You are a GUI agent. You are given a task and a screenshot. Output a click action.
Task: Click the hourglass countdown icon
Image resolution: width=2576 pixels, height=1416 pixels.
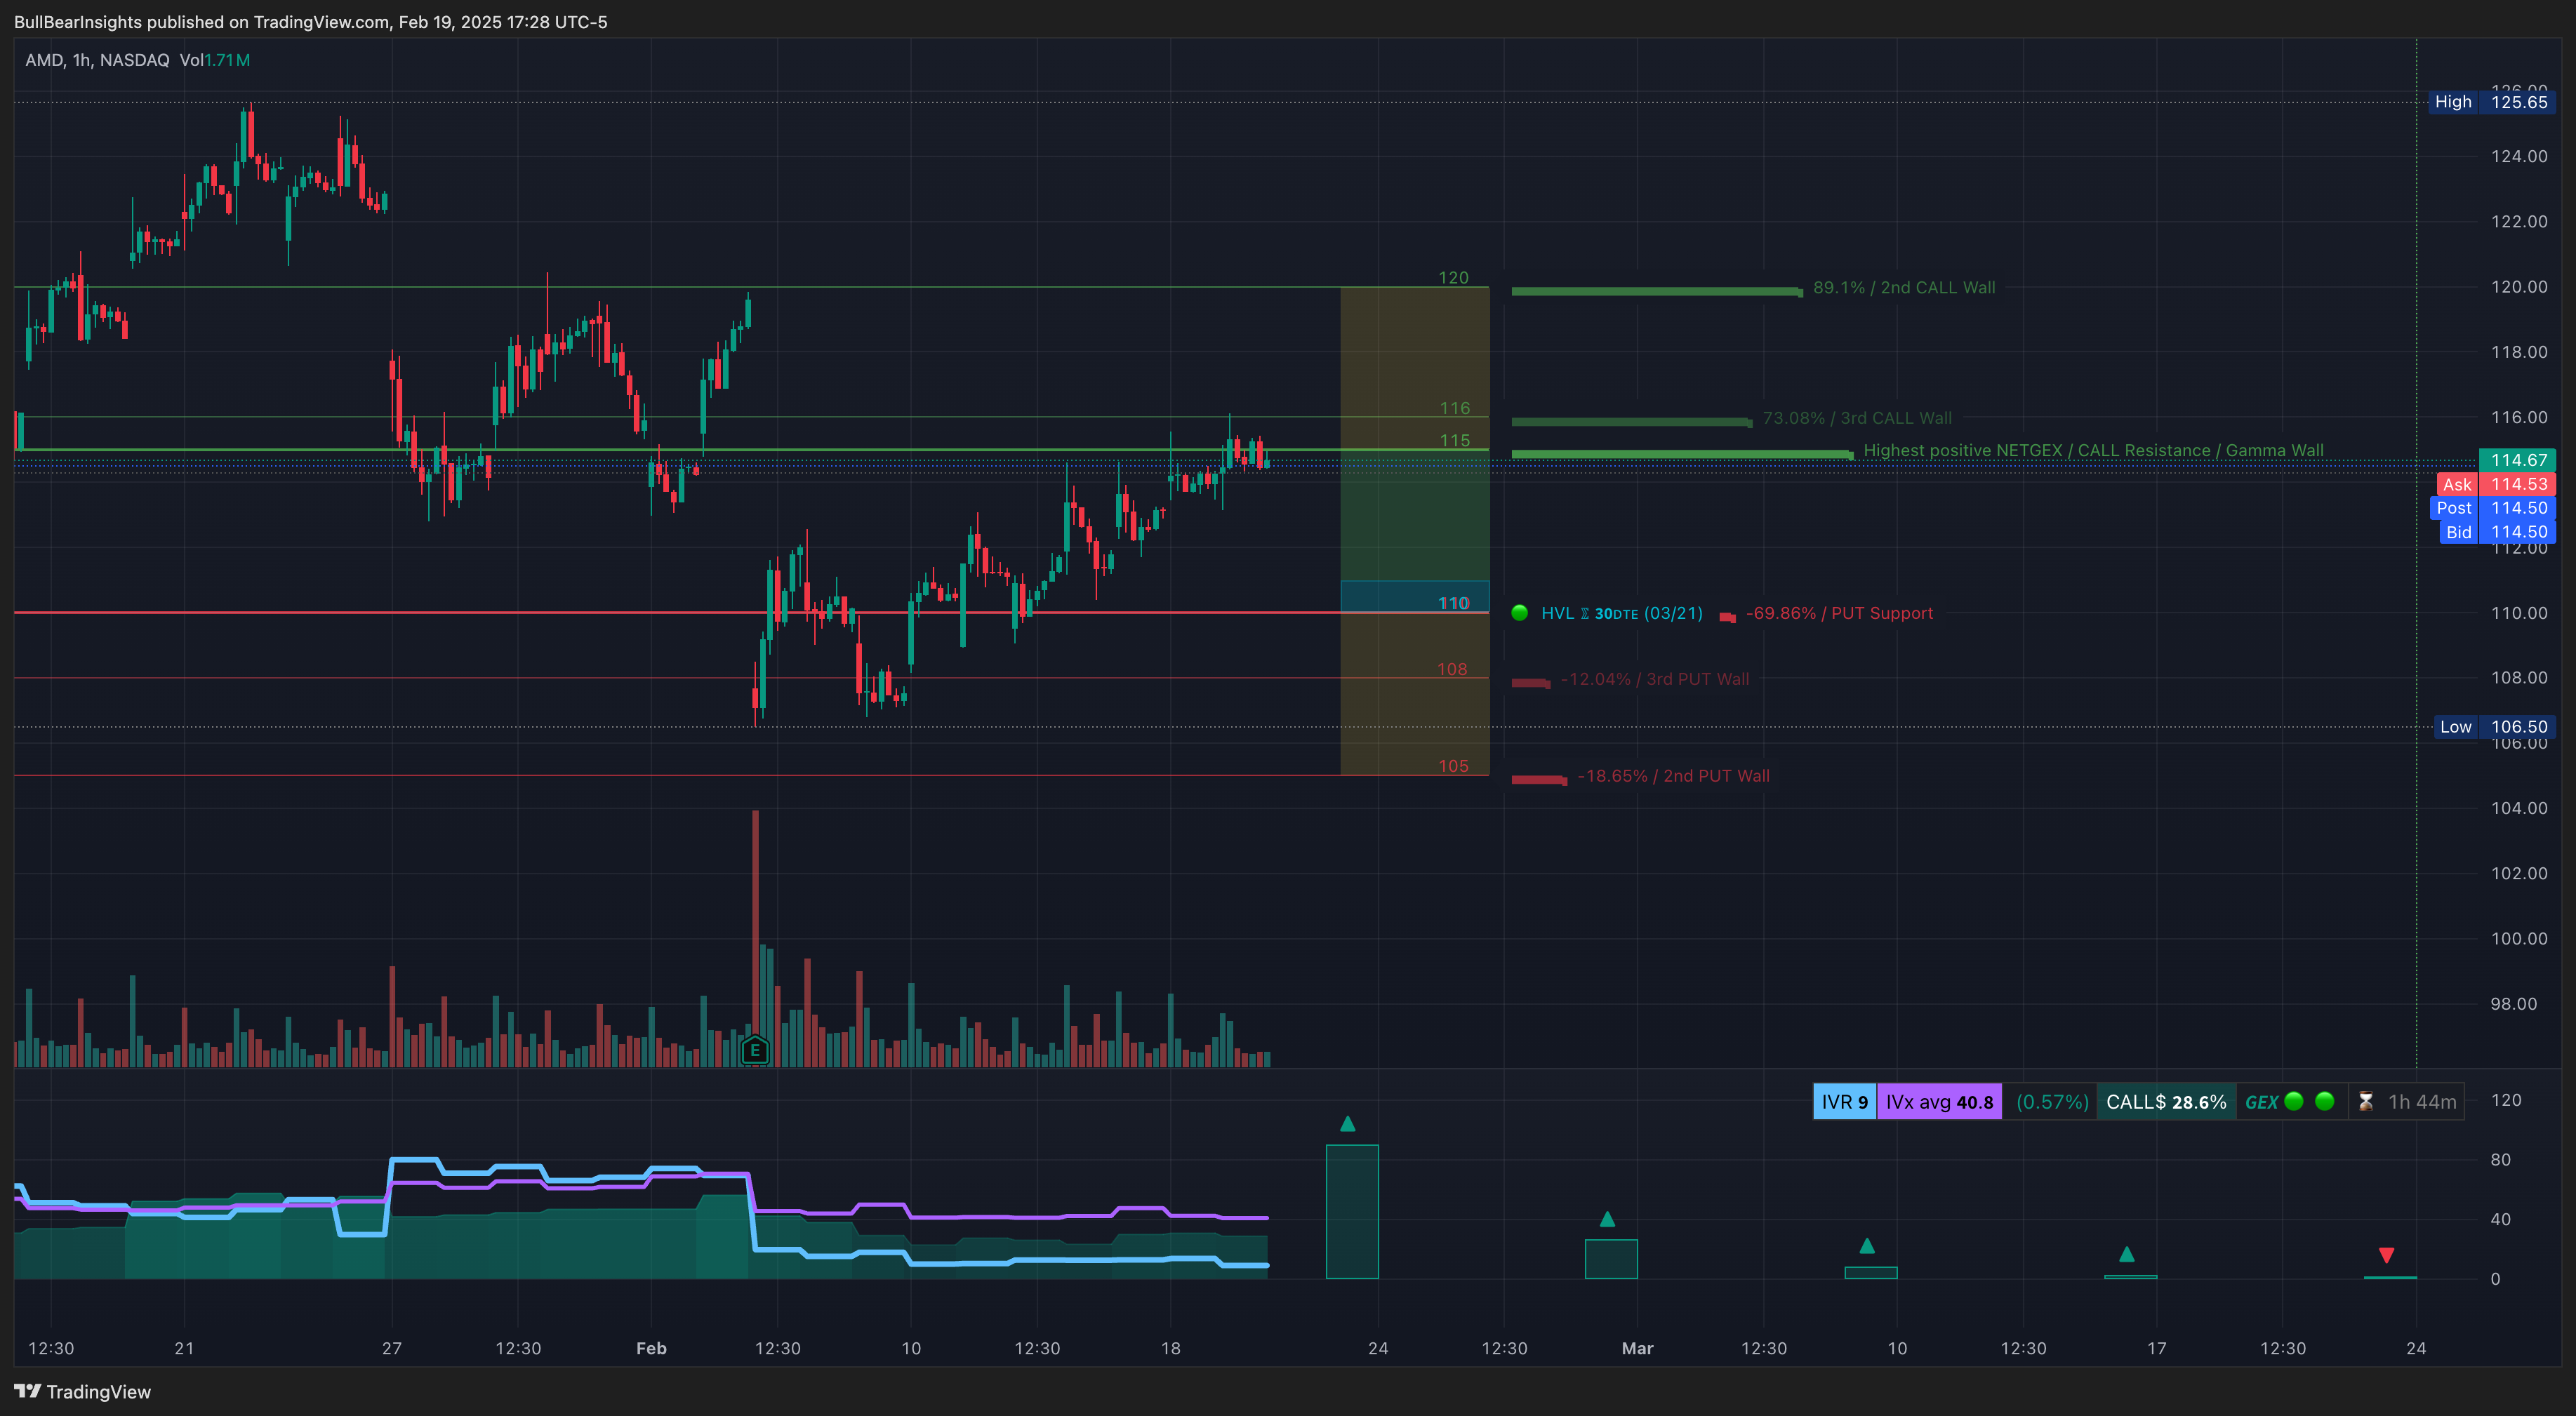point(2365,1102)
